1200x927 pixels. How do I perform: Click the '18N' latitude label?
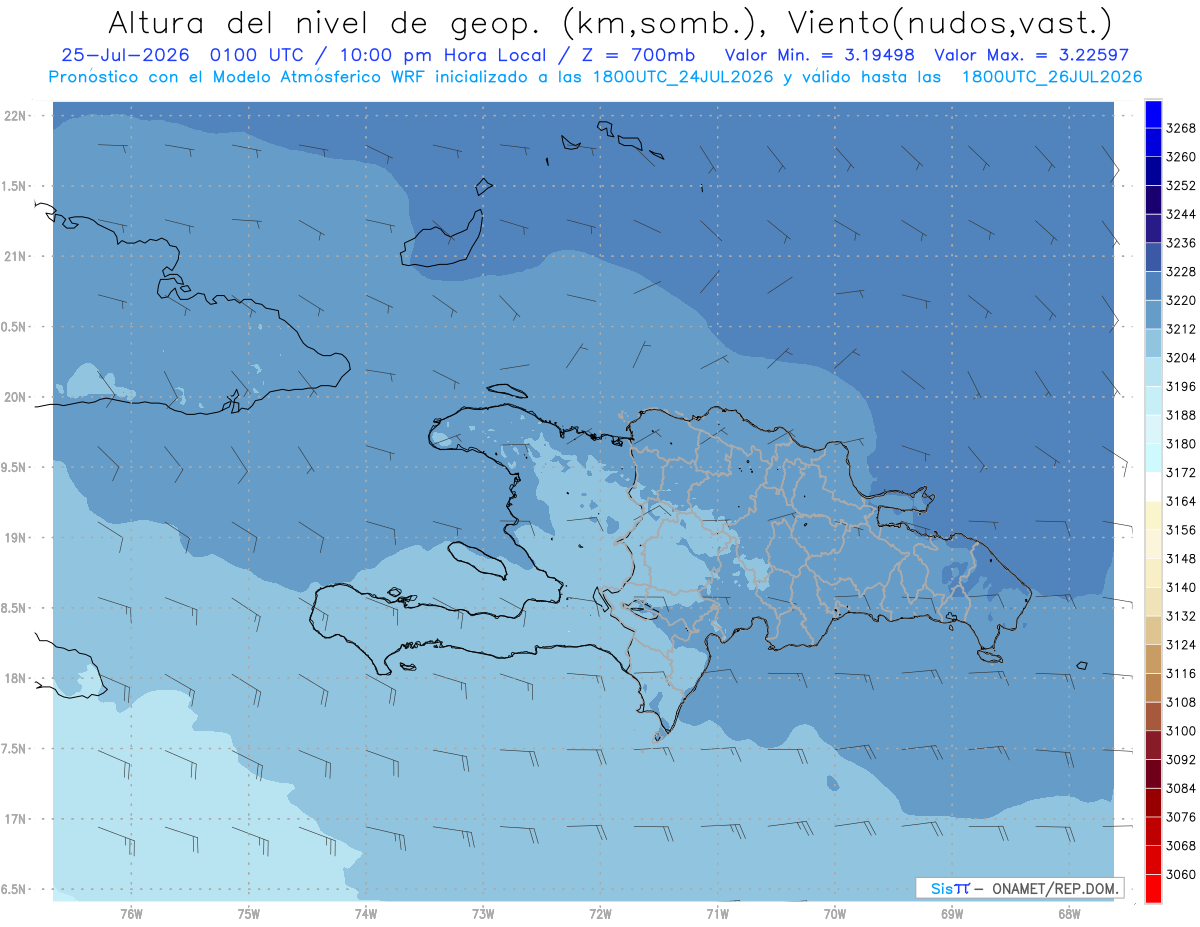[x=15, y=679]
